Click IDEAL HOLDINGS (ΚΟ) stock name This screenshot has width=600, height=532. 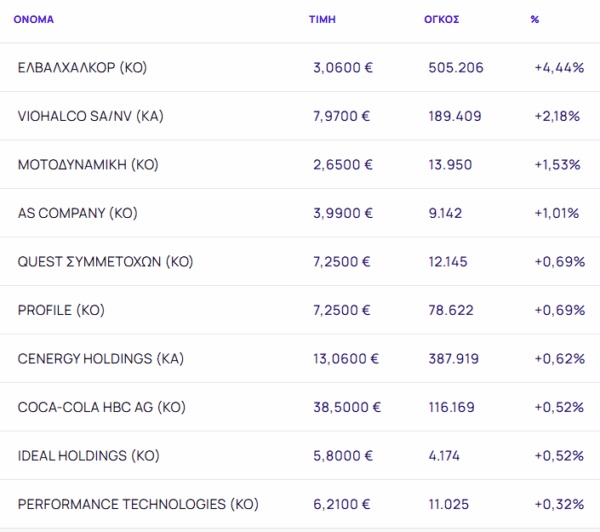coord(89,456)
